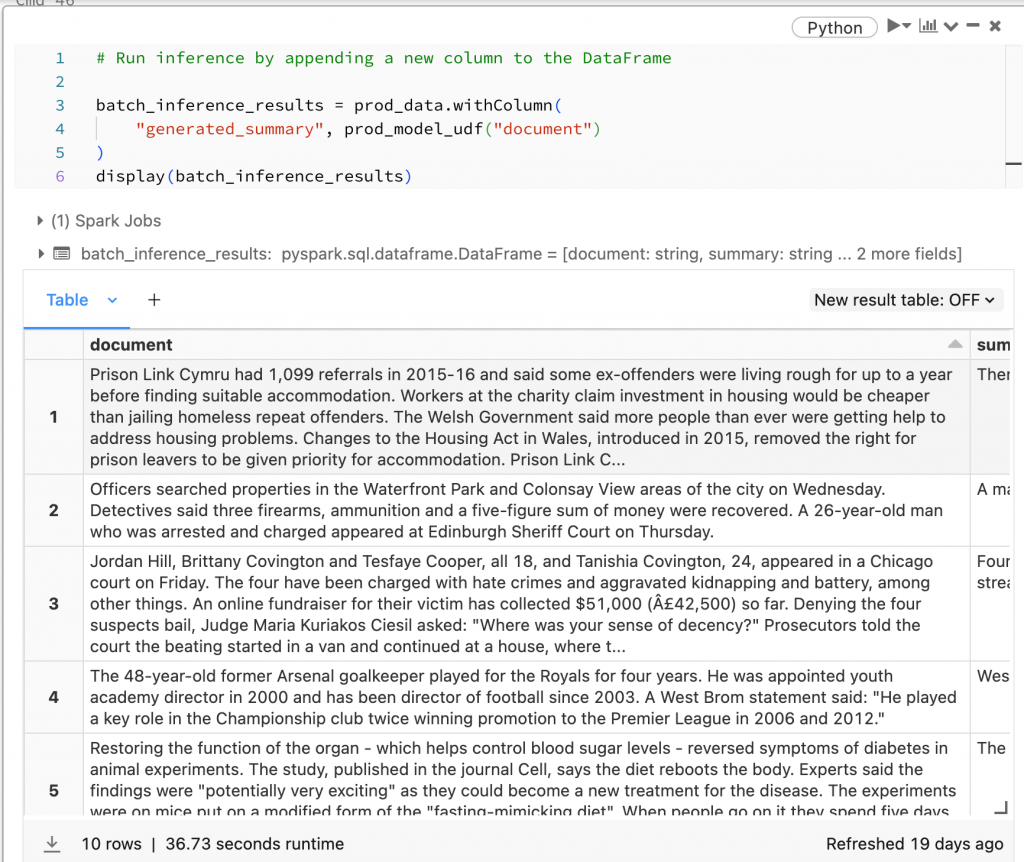The width and height of the screenshot is (1024, 862).
Task: Expand the batch_inference_results DataFrame schema
Action: pyautogui.click(x=40, y=253)
